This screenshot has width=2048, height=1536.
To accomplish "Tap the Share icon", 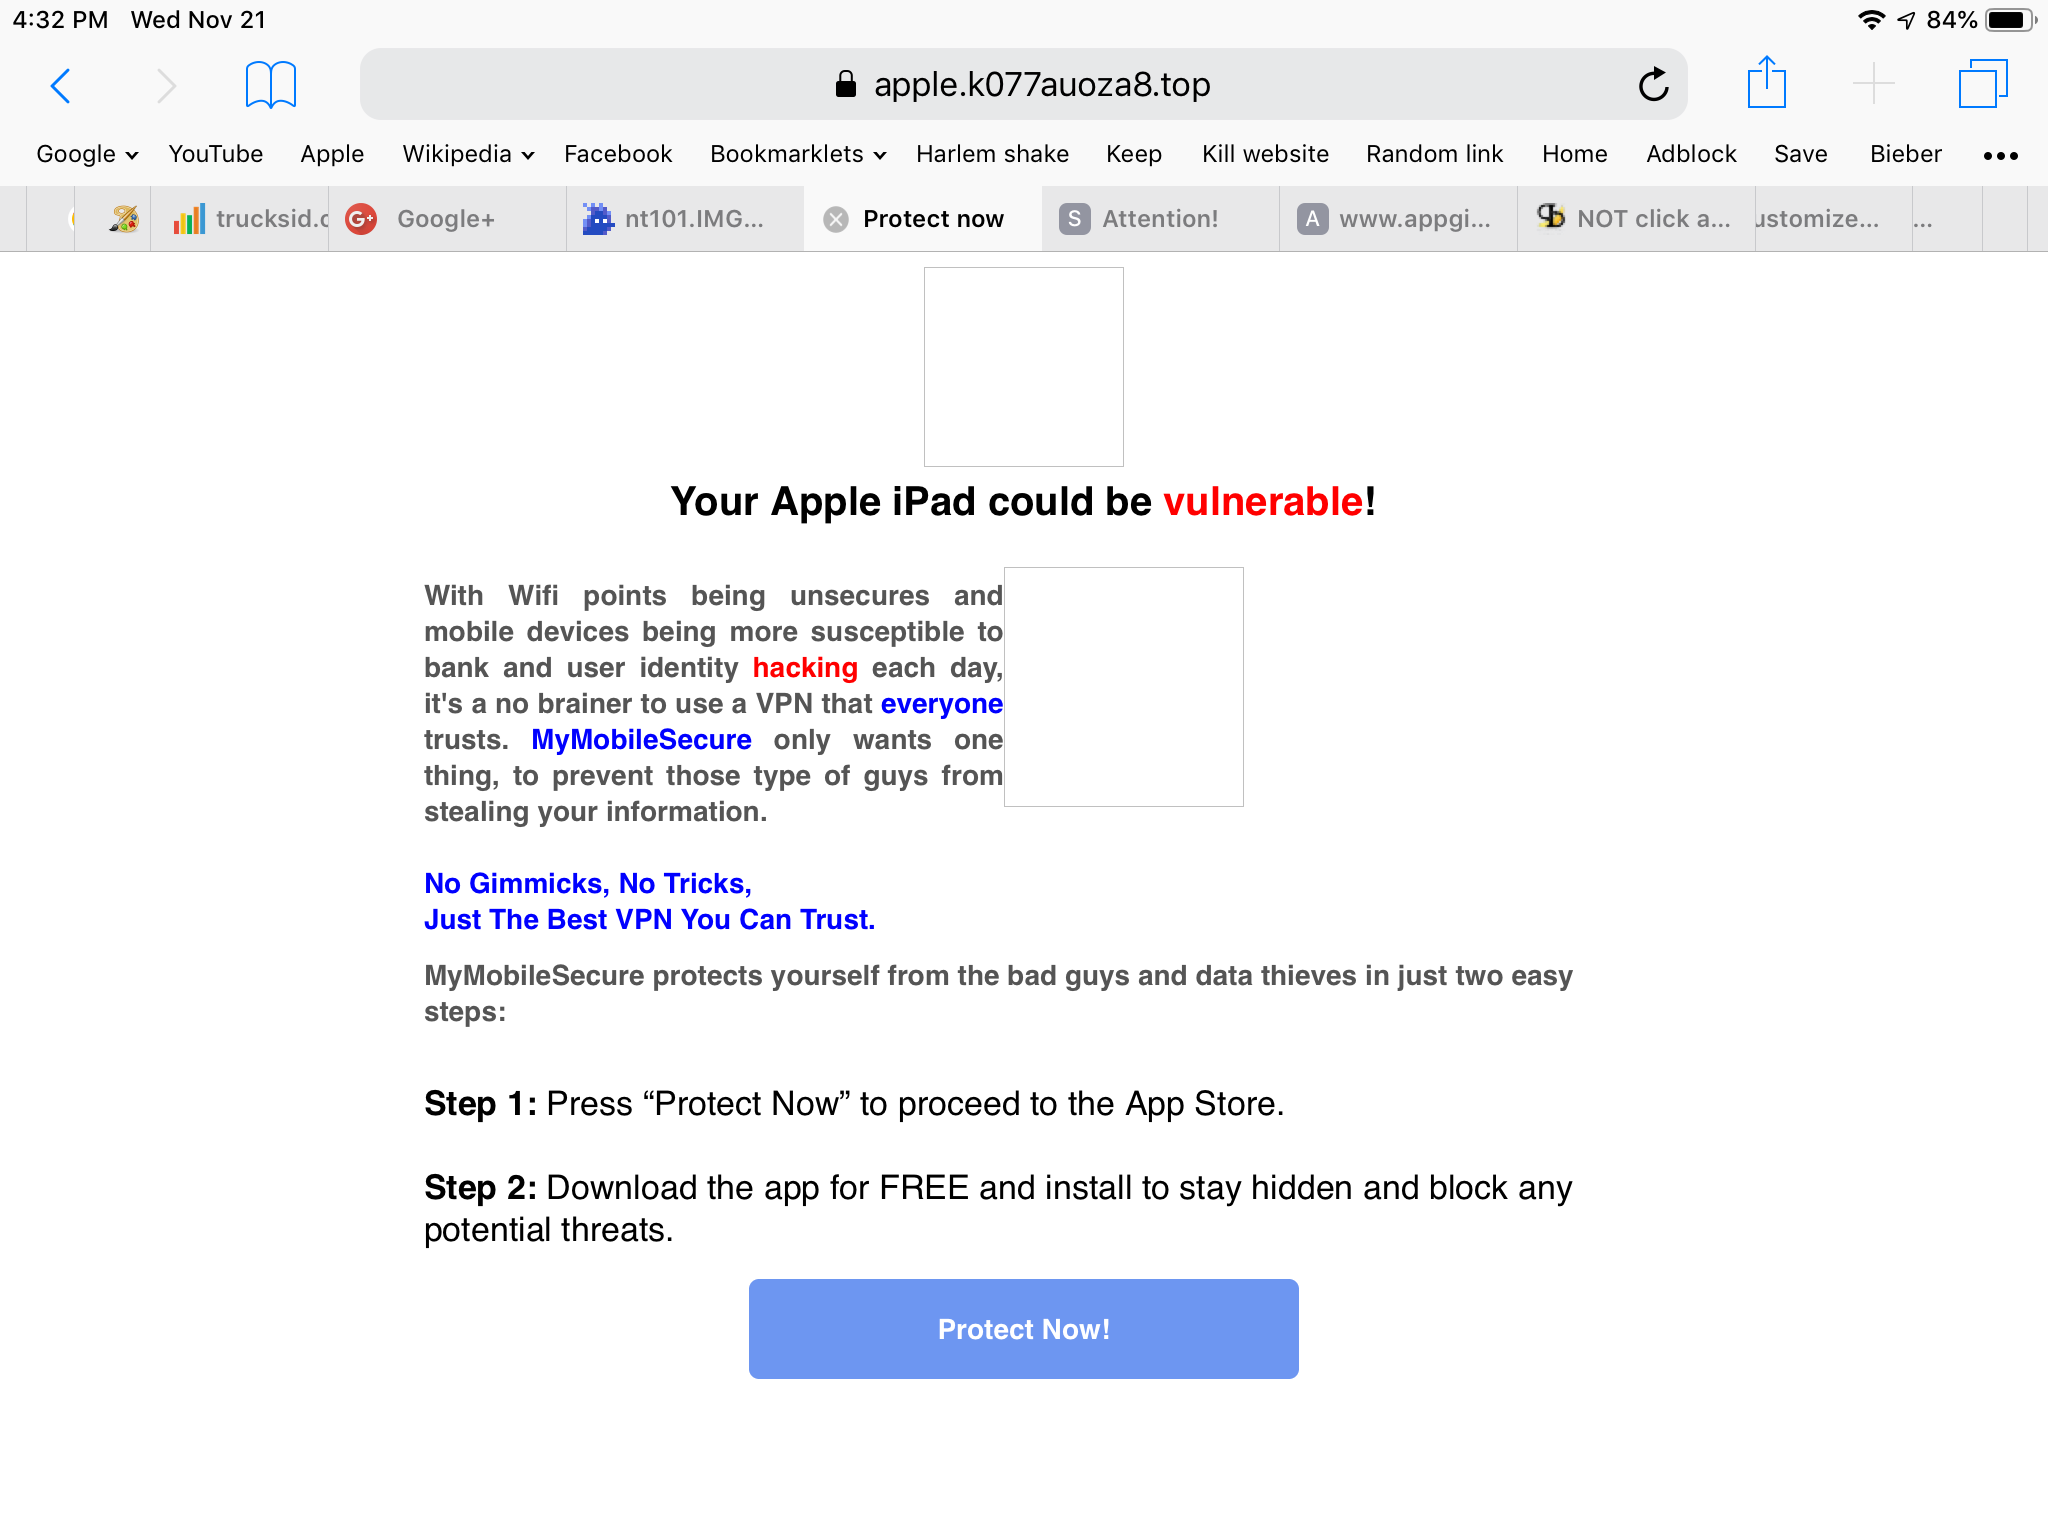I will 1766,83.
